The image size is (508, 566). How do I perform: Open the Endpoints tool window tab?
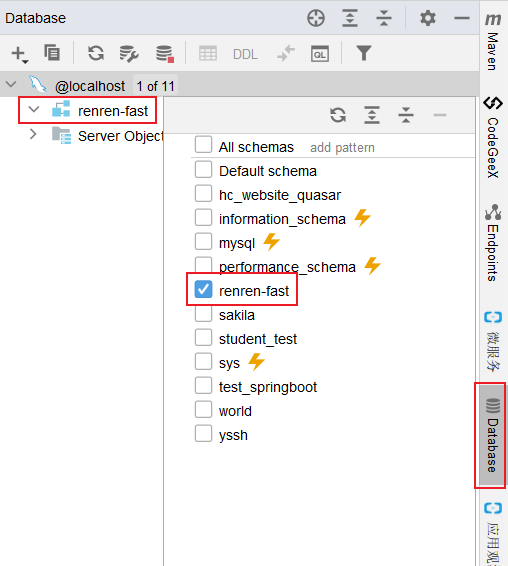pyautogui.click(x=493, y=243)
